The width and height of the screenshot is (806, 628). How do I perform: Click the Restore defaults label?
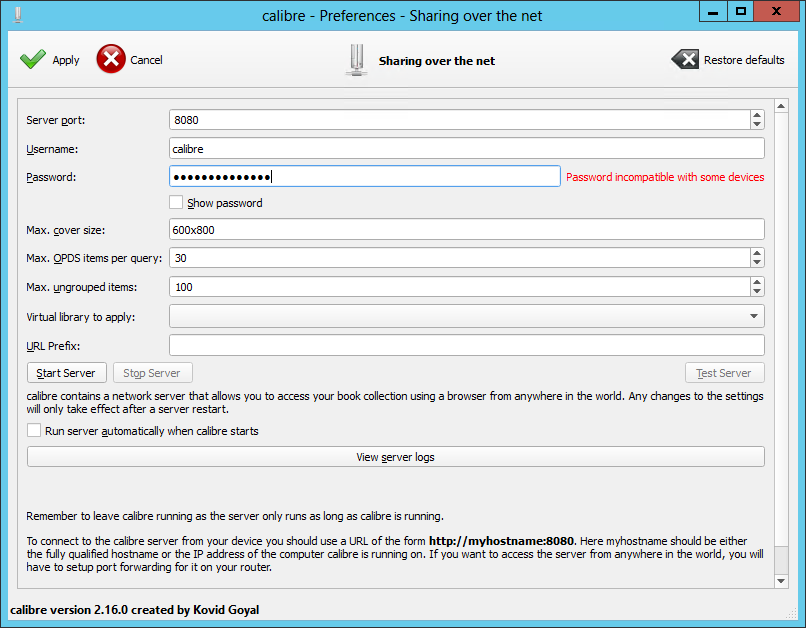tap(744, 60)
